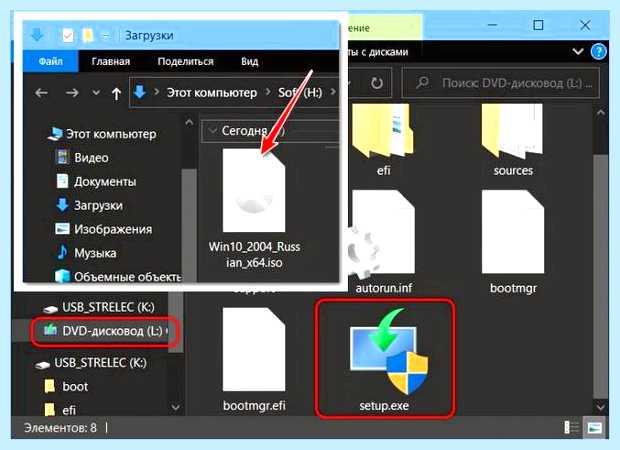Click DVD-дисковод (L:) in navigation pane
The height and width of the screenshot is (450, 620).
coord(106,331)
